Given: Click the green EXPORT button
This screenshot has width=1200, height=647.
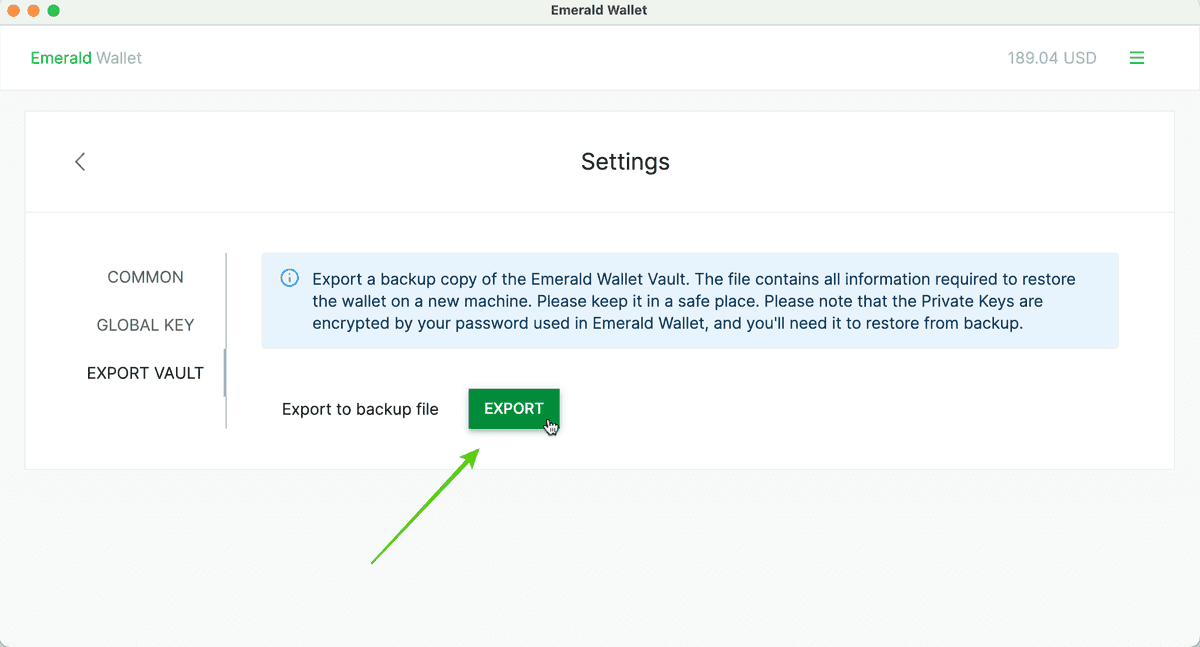Looking at the screenshot, I should pos(513,408).
